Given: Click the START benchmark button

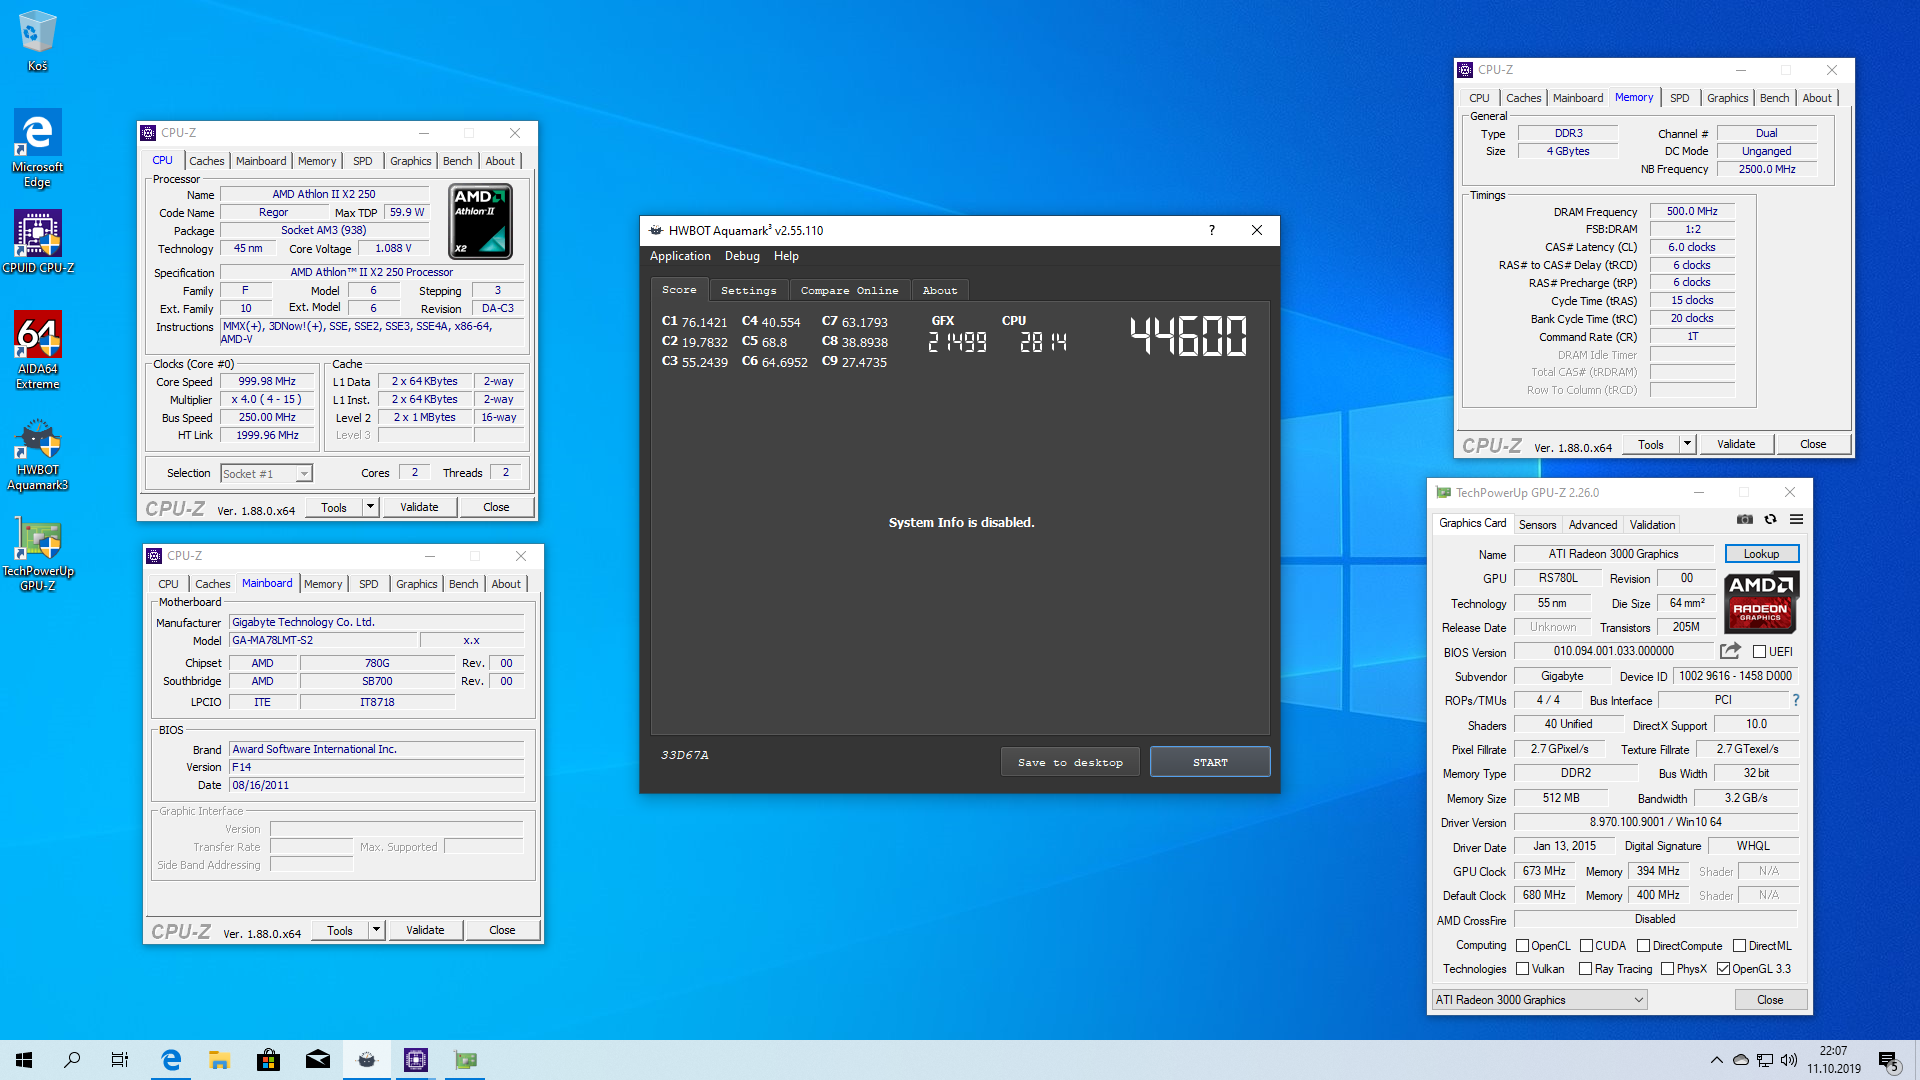Looking at the screenshot, I should (1210, 762).
